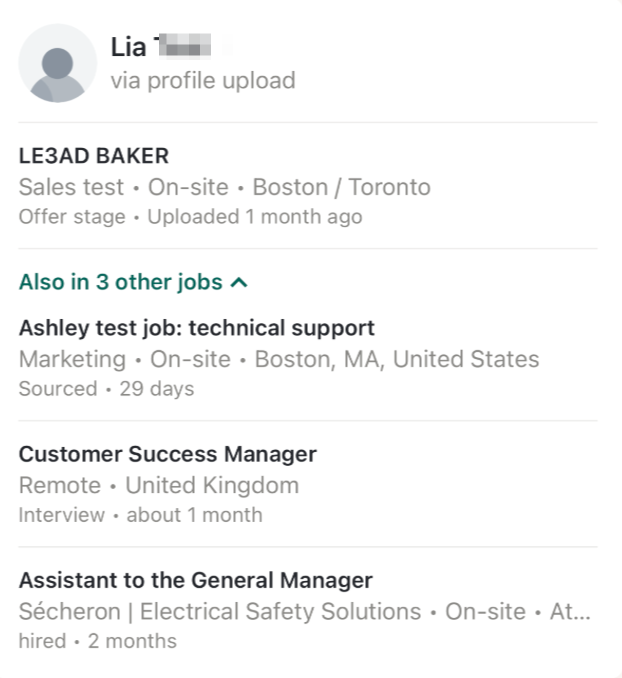Click the "Sourced" stage label
This screenshot has width=622, height=678.
58,388
